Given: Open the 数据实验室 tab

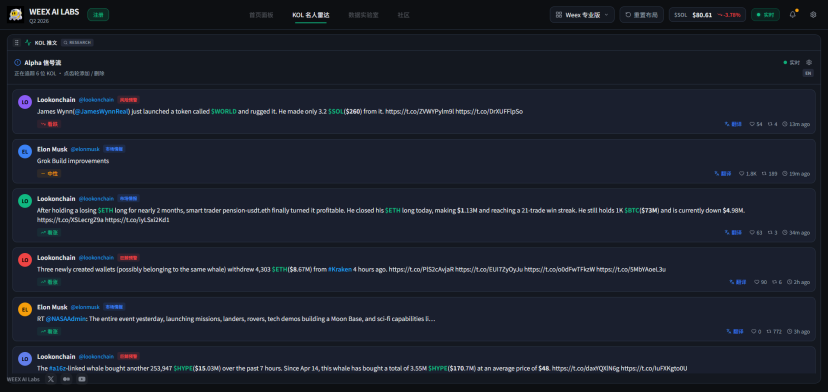Looking at the screenshot, I should 363,15.
